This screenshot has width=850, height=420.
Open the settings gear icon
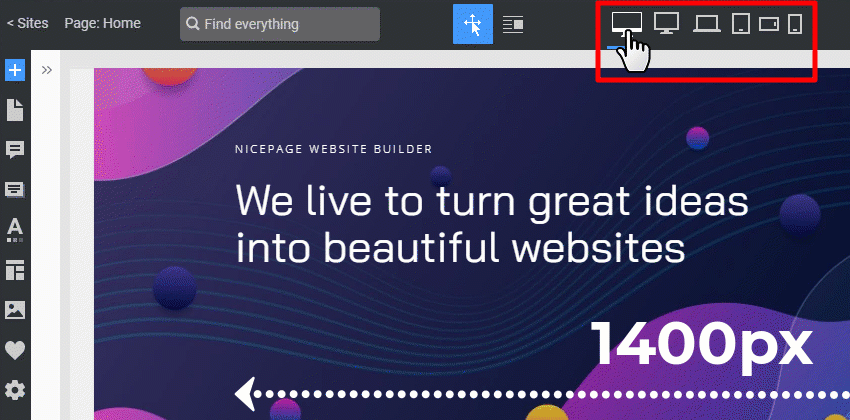click(x=15, y=390)
